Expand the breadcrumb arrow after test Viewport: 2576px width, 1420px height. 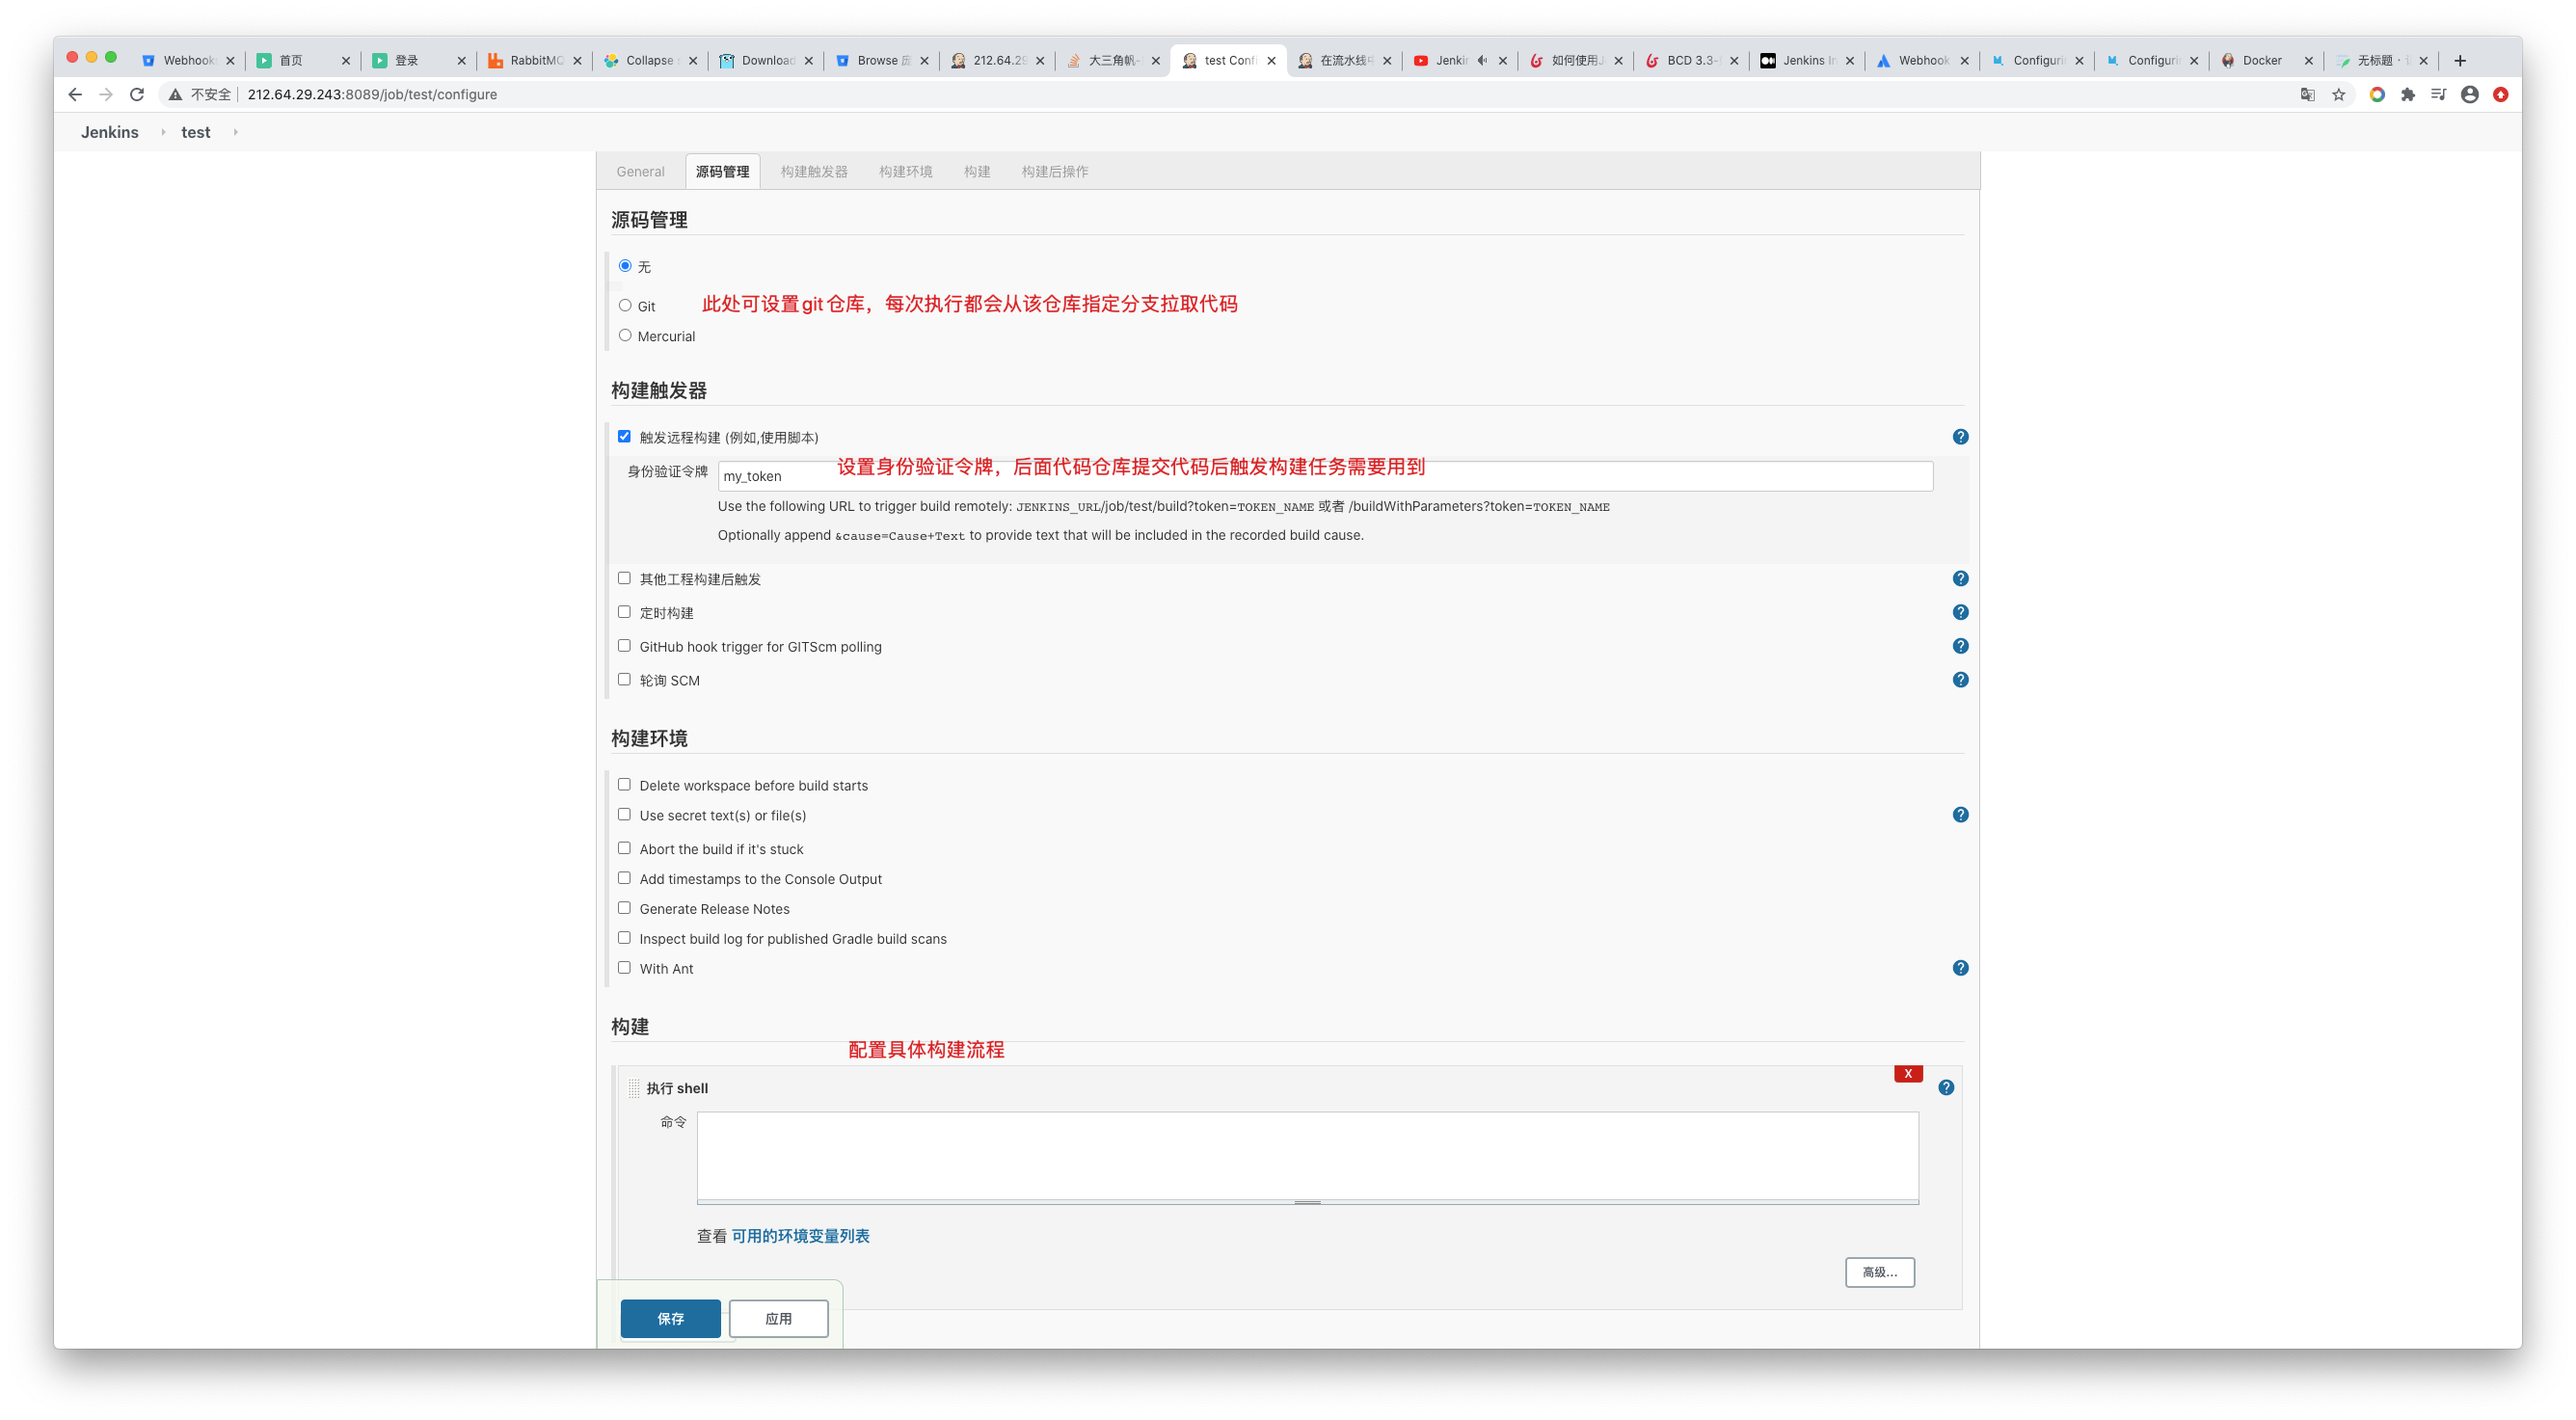coord(235,132)
